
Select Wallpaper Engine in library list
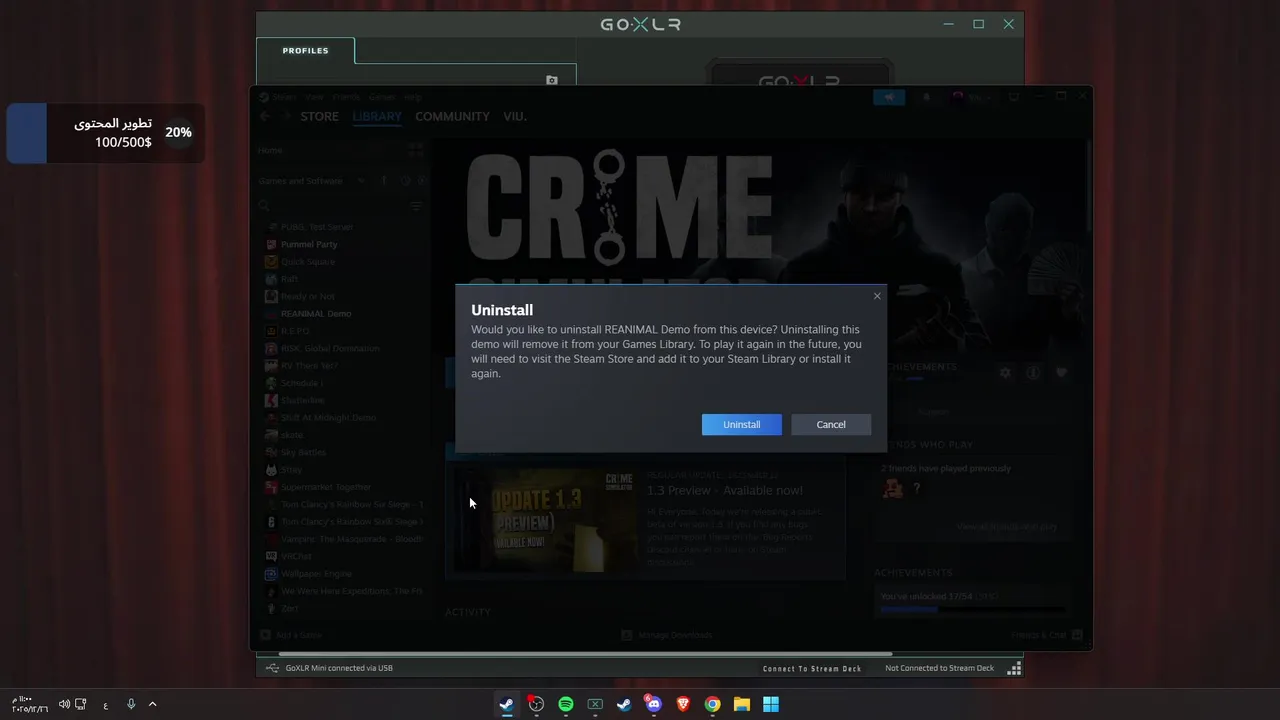click(x=316, y=574)
